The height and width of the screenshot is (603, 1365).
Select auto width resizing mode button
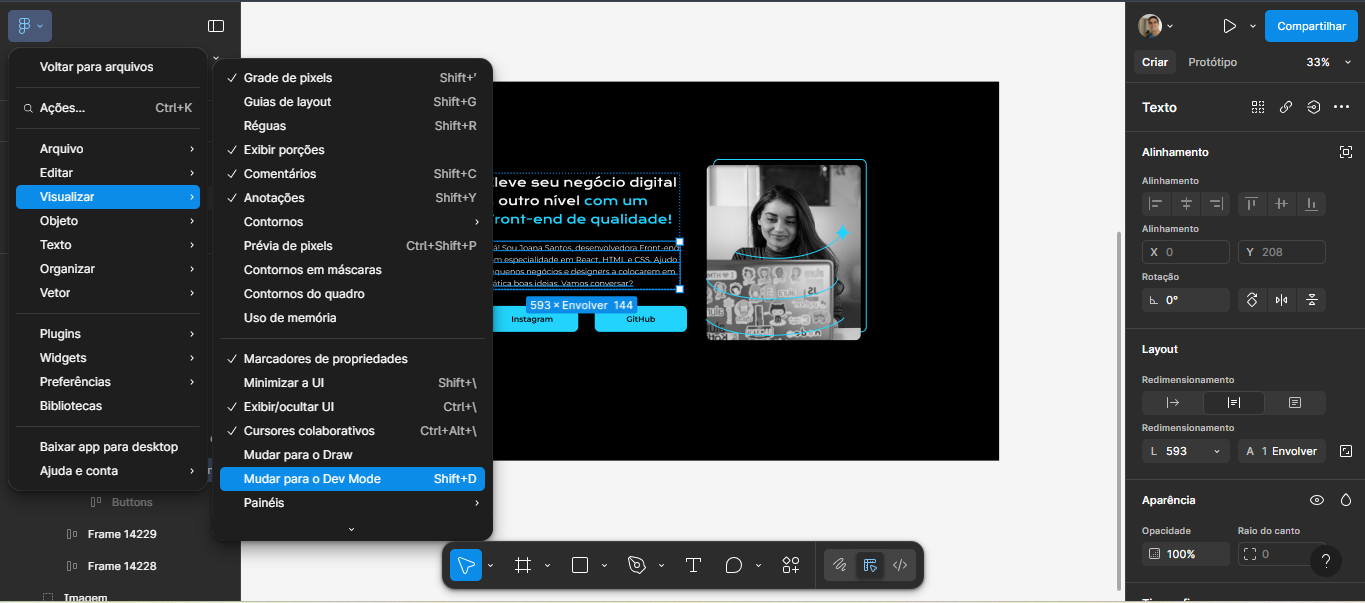tap(1173, 403)
